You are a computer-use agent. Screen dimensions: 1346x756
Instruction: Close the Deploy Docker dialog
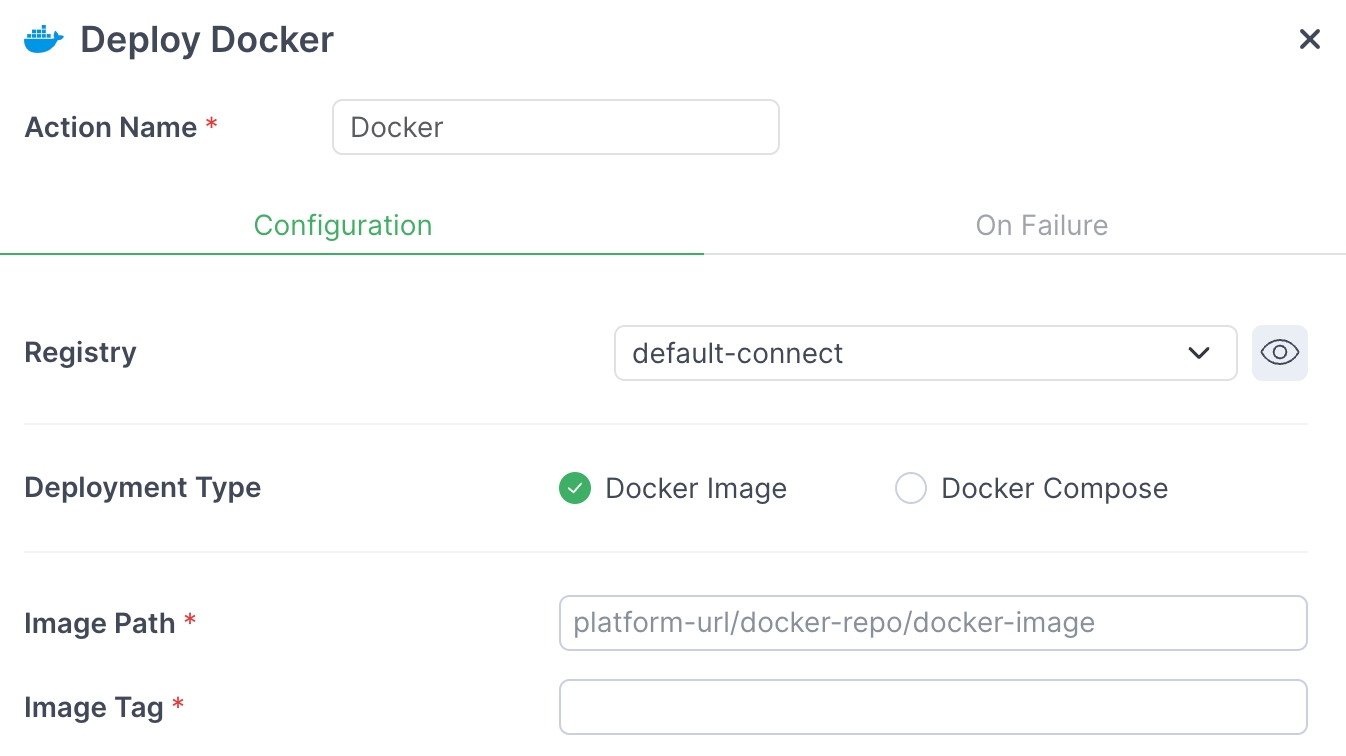point(1309,40)
